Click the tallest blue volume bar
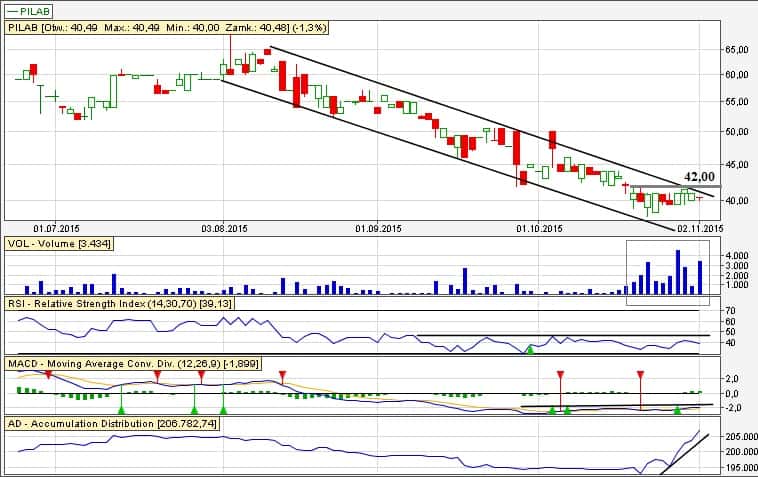The image size is (758, 477). [x=678, y=271]
